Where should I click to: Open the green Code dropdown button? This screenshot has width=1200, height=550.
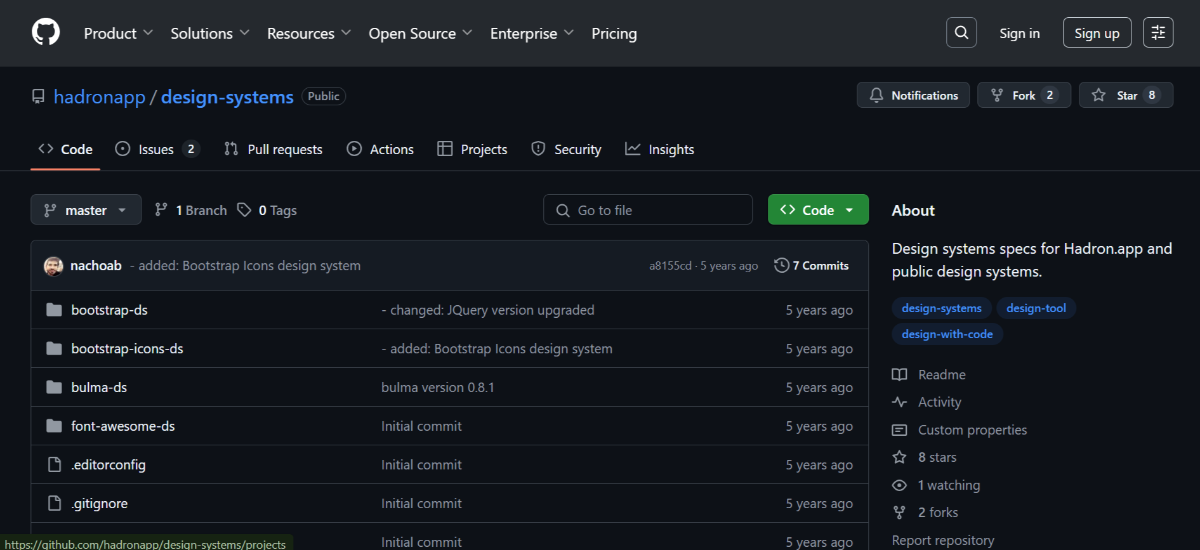(x=818, y=210)
